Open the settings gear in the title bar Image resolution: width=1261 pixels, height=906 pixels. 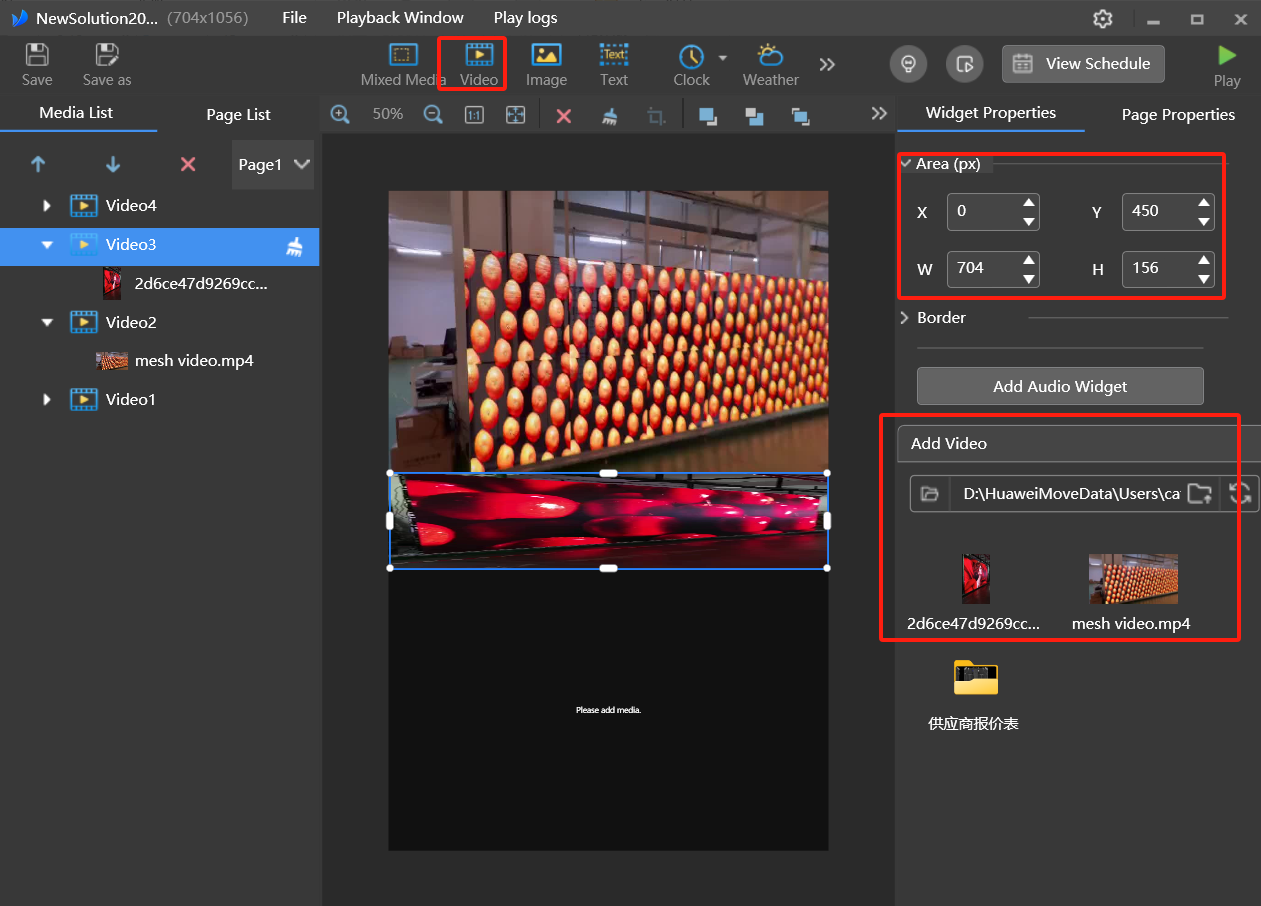[1103, 19]
